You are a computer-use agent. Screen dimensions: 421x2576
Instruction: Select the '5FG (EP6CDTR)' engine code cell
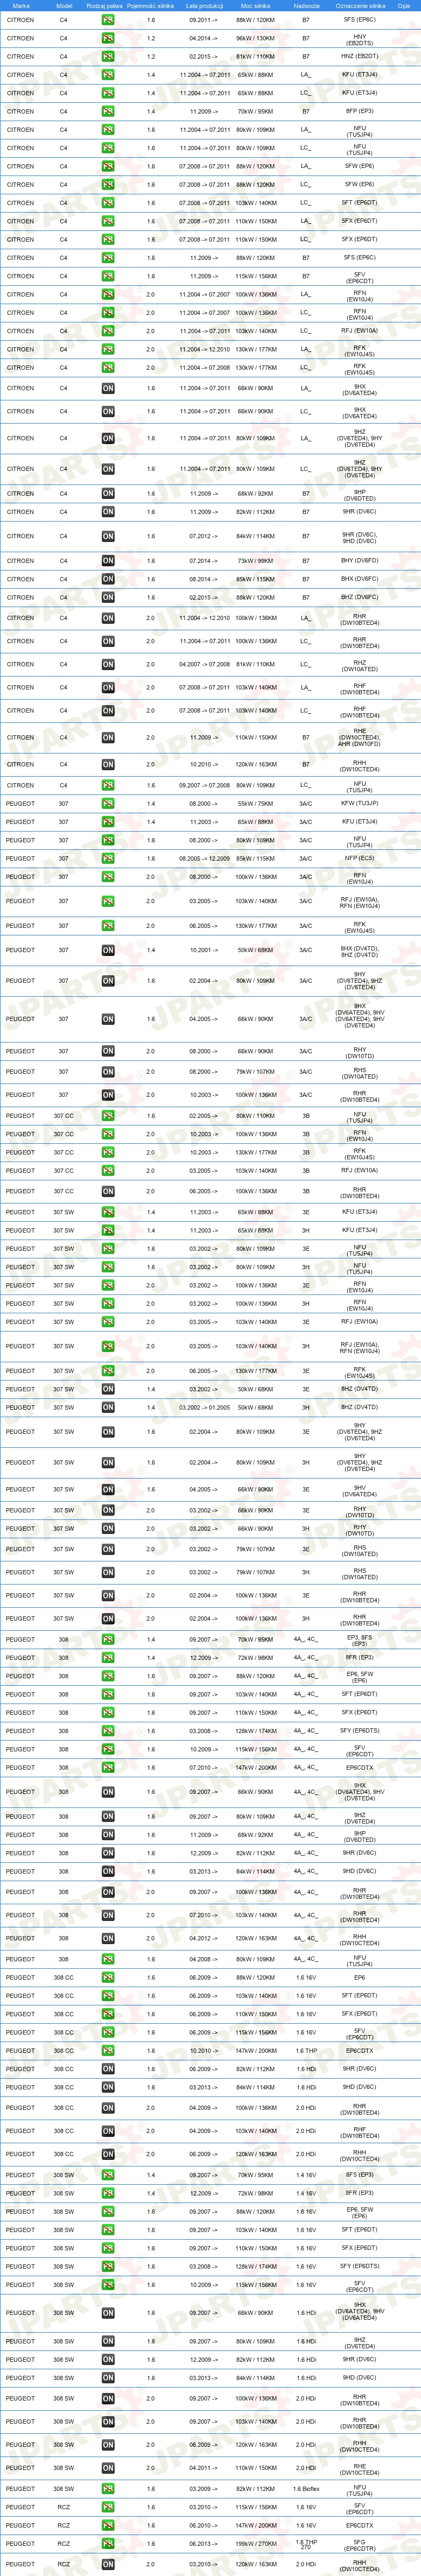[360, 2545]
